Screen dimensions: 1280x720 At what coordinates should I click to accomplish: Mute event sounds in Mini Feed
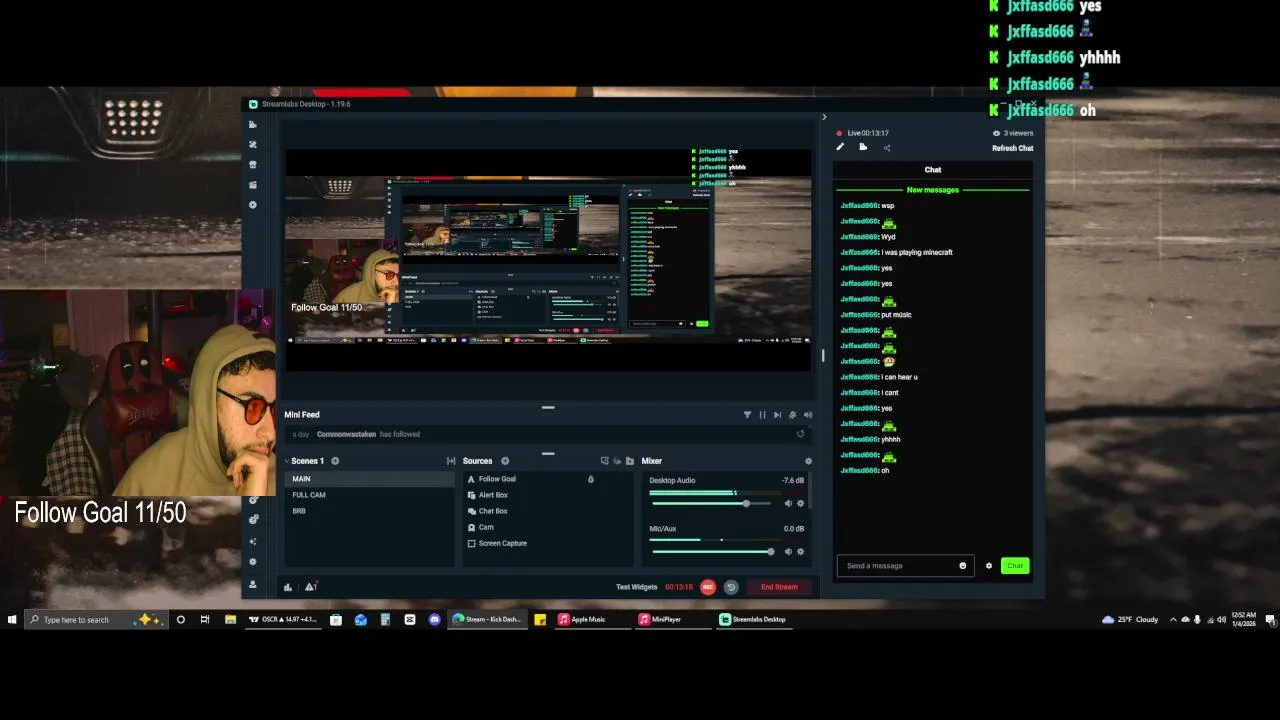coord(808,415)
